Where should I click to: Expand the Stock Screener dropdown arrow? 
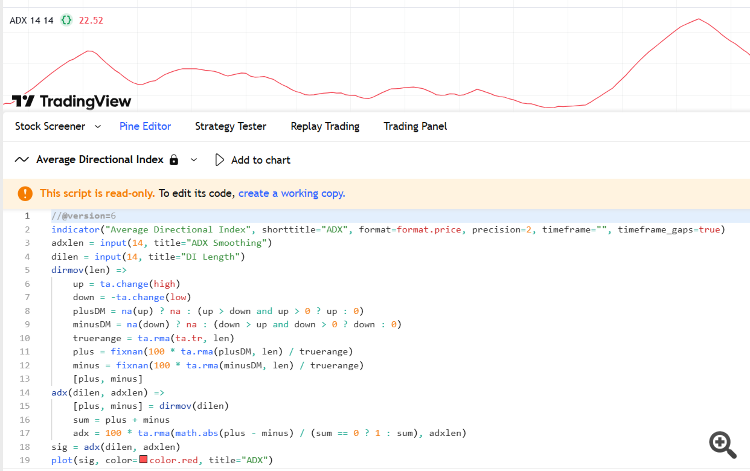(x=98, y=127)
